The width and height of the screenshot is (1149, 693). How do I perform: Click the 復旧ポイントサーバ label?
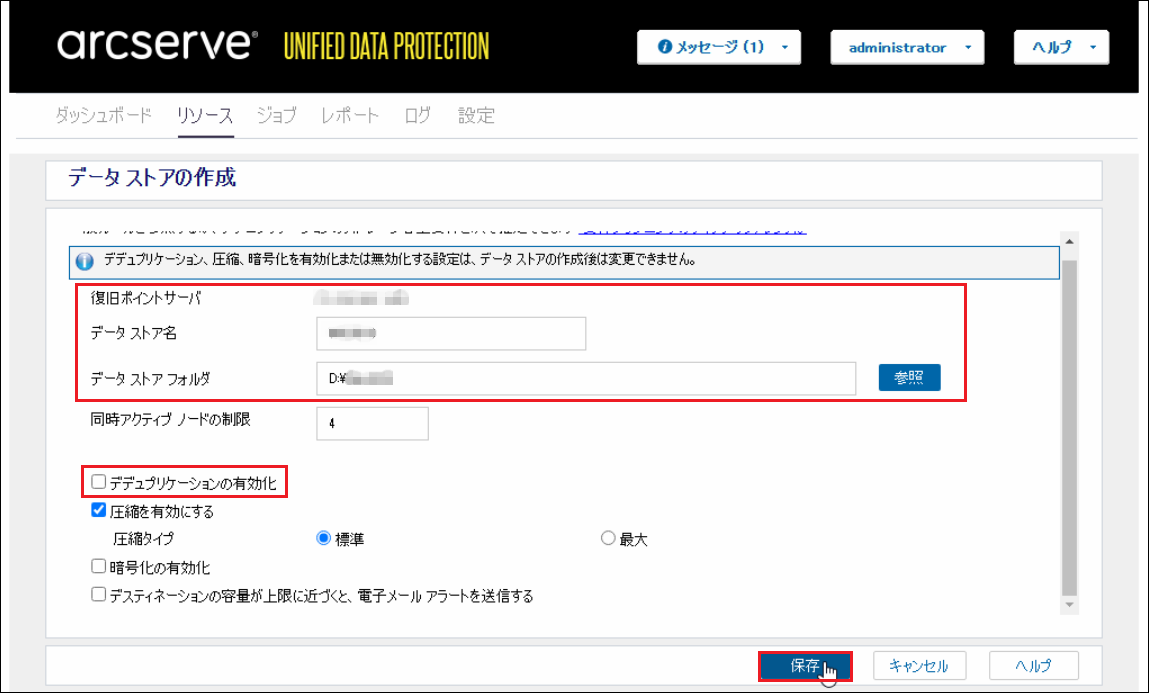pos(146,298)
